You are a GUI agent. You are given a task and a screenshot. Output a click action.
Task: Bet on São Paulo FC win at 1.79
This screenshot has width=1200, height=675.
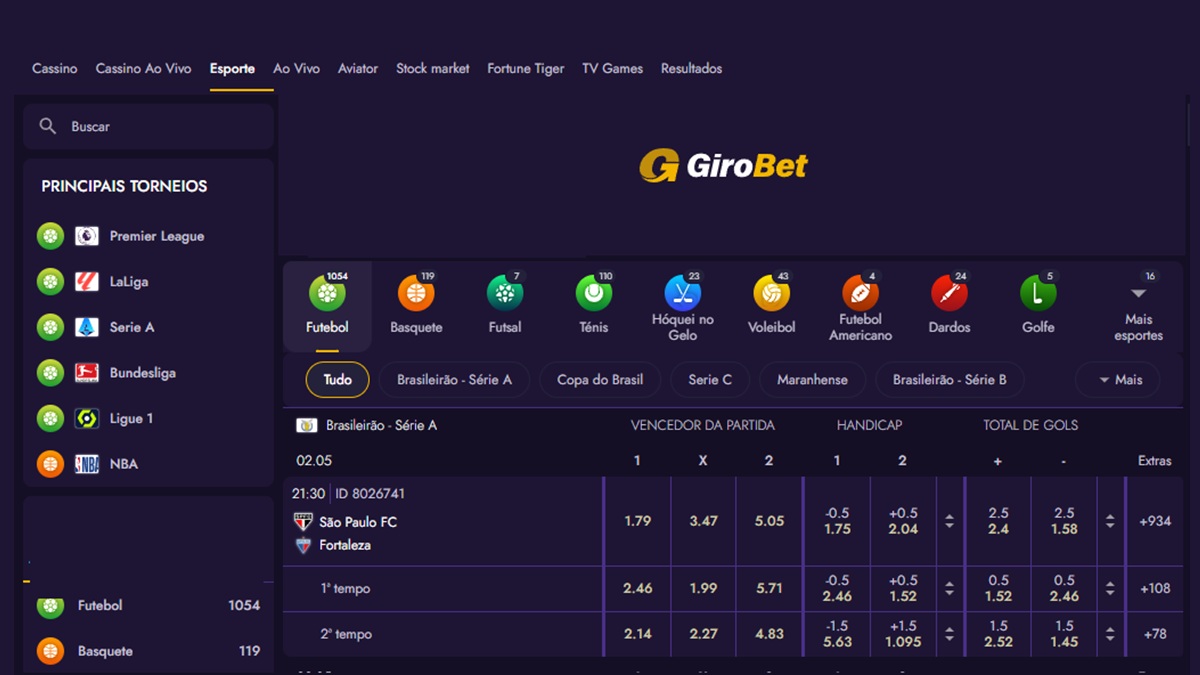638,521
